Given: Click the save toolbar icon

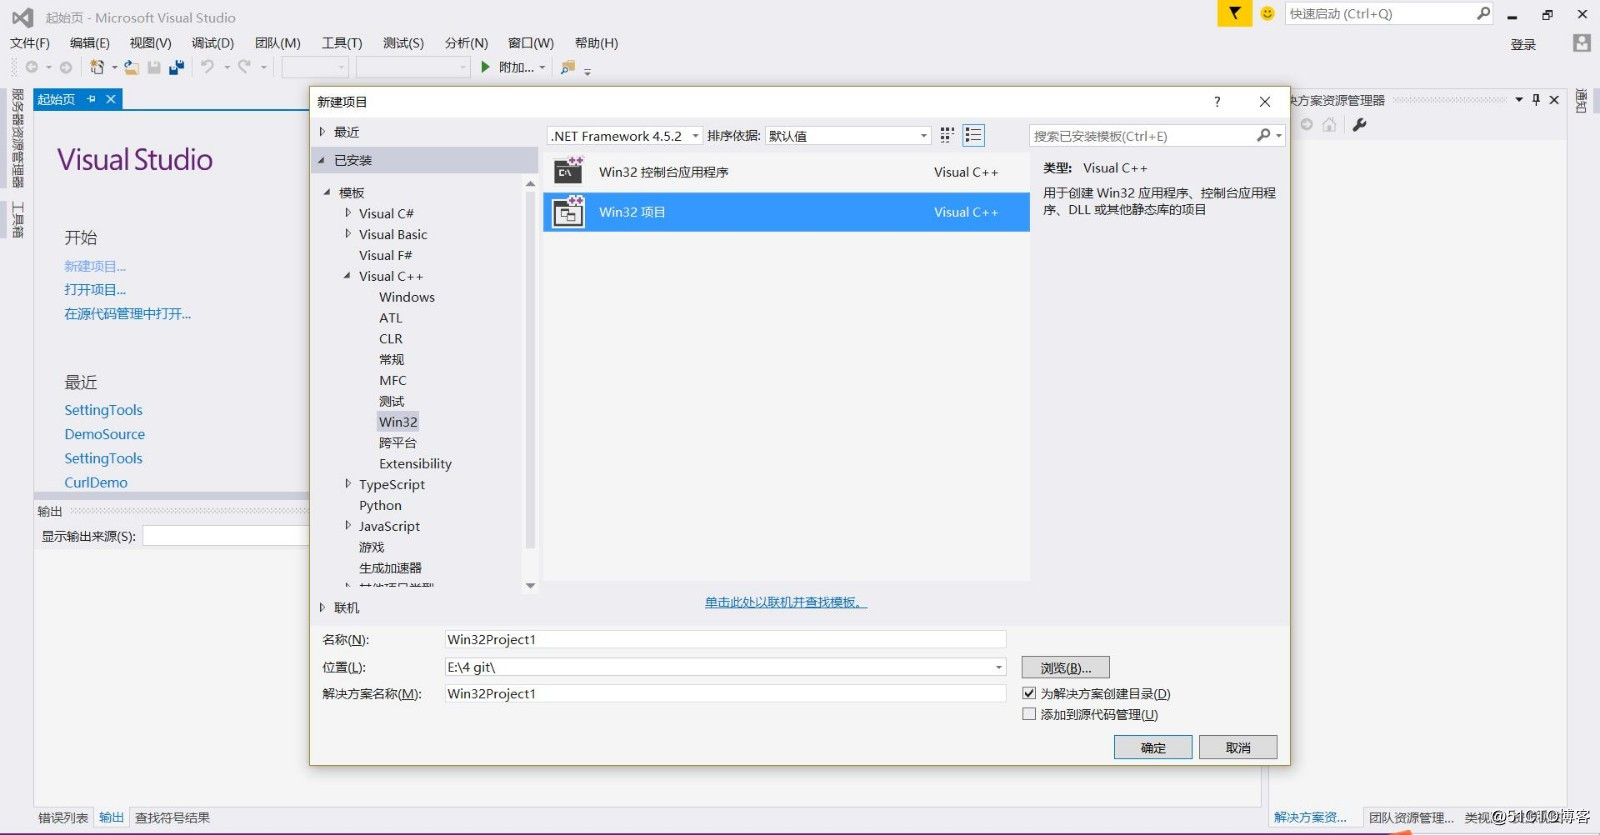Looking at the screenshot, I should pos(154,67).
